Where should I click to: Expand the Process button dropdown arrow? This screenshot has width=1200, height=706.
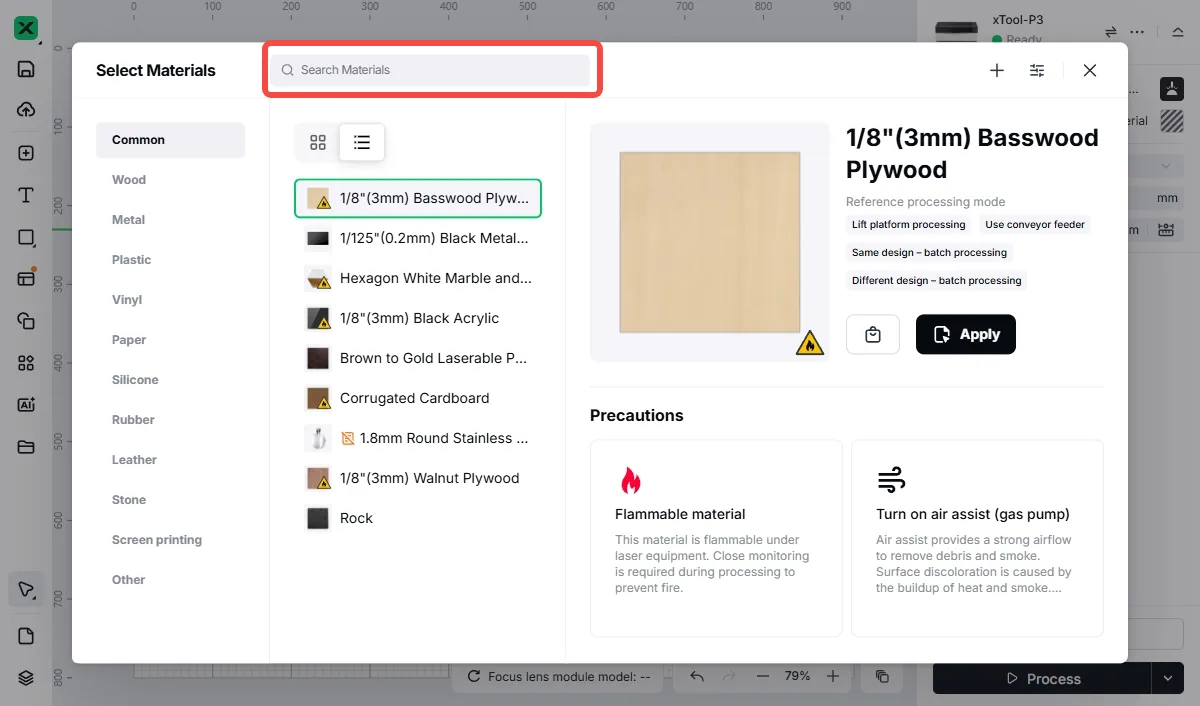pyautogui.click(x=1166, y=678)
